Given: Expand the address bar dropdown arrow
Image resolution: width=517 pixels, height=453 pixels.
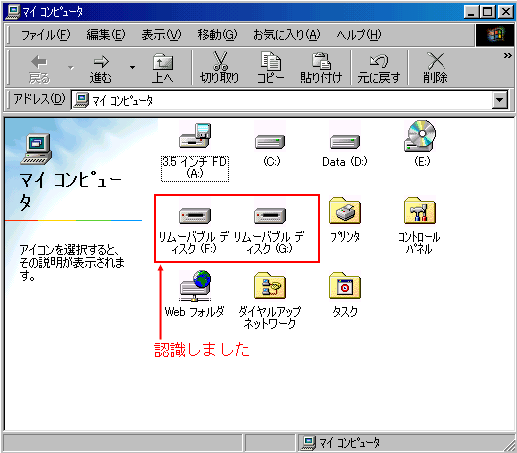Looking at the screenshot, I should point(500,100).
